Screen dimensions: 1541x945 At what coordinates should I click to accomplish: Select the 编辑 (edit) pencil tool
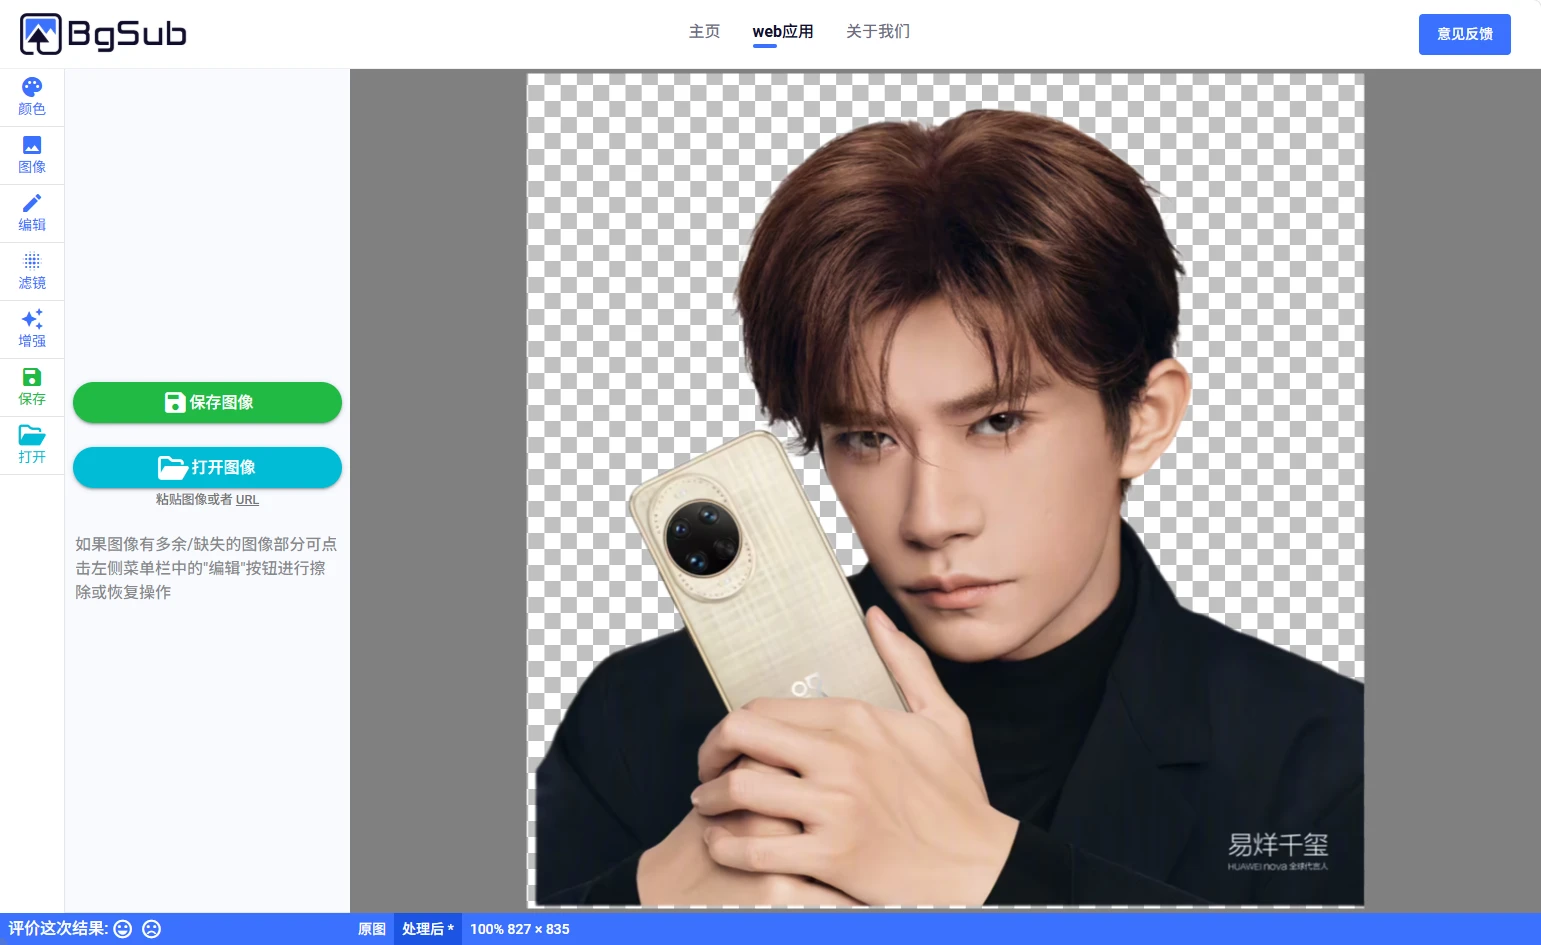[x=32, y=213]
